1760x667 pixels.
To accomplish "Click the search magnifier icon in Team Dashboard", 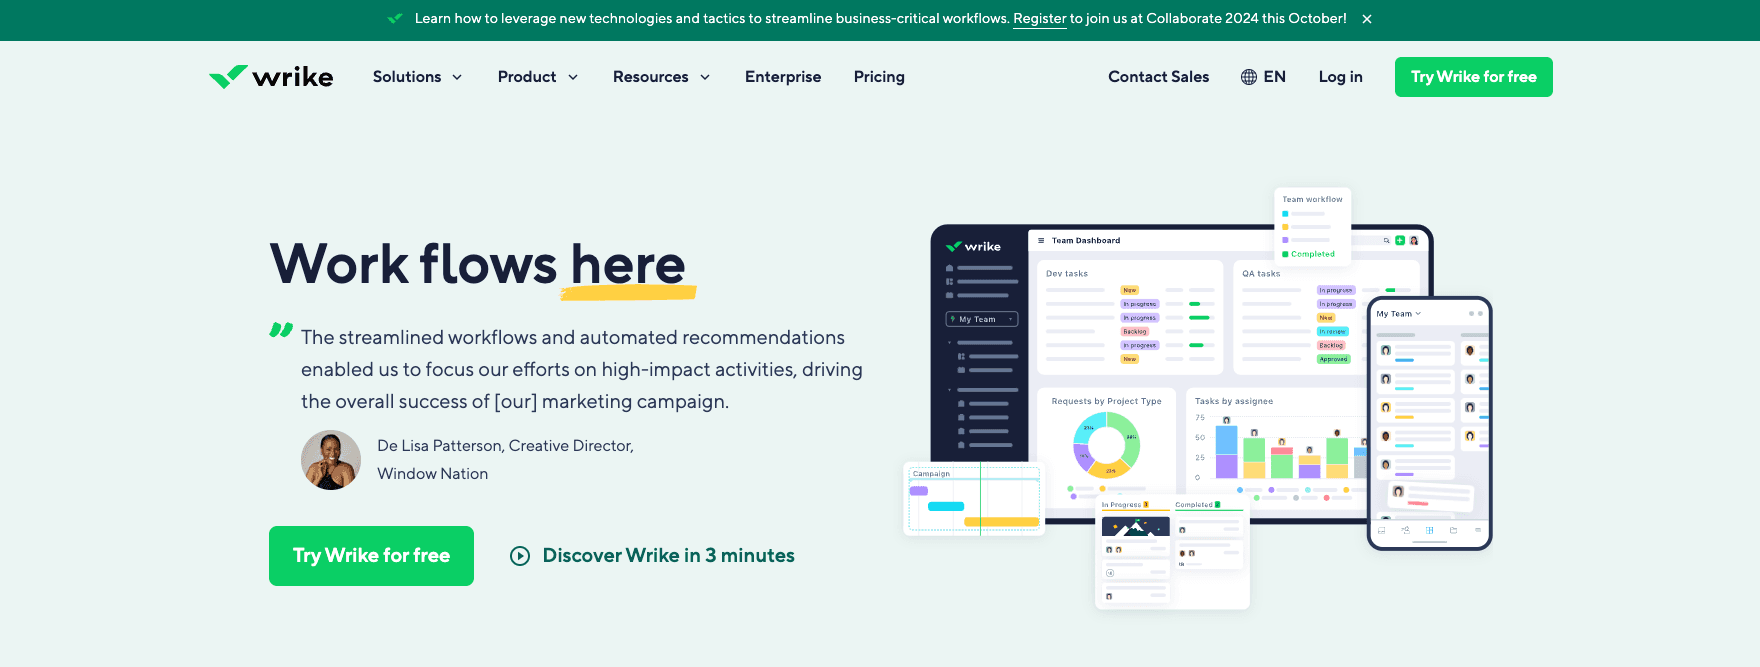I will coord(1386,240).
